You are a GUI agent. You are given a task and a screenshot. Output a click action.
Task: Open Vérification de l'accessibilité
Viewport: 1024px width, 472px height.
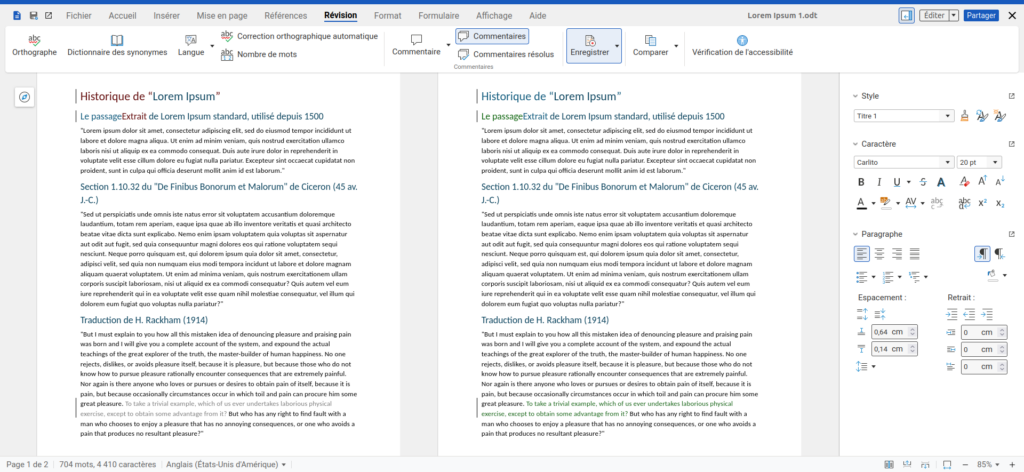click(x=741, y=40)
